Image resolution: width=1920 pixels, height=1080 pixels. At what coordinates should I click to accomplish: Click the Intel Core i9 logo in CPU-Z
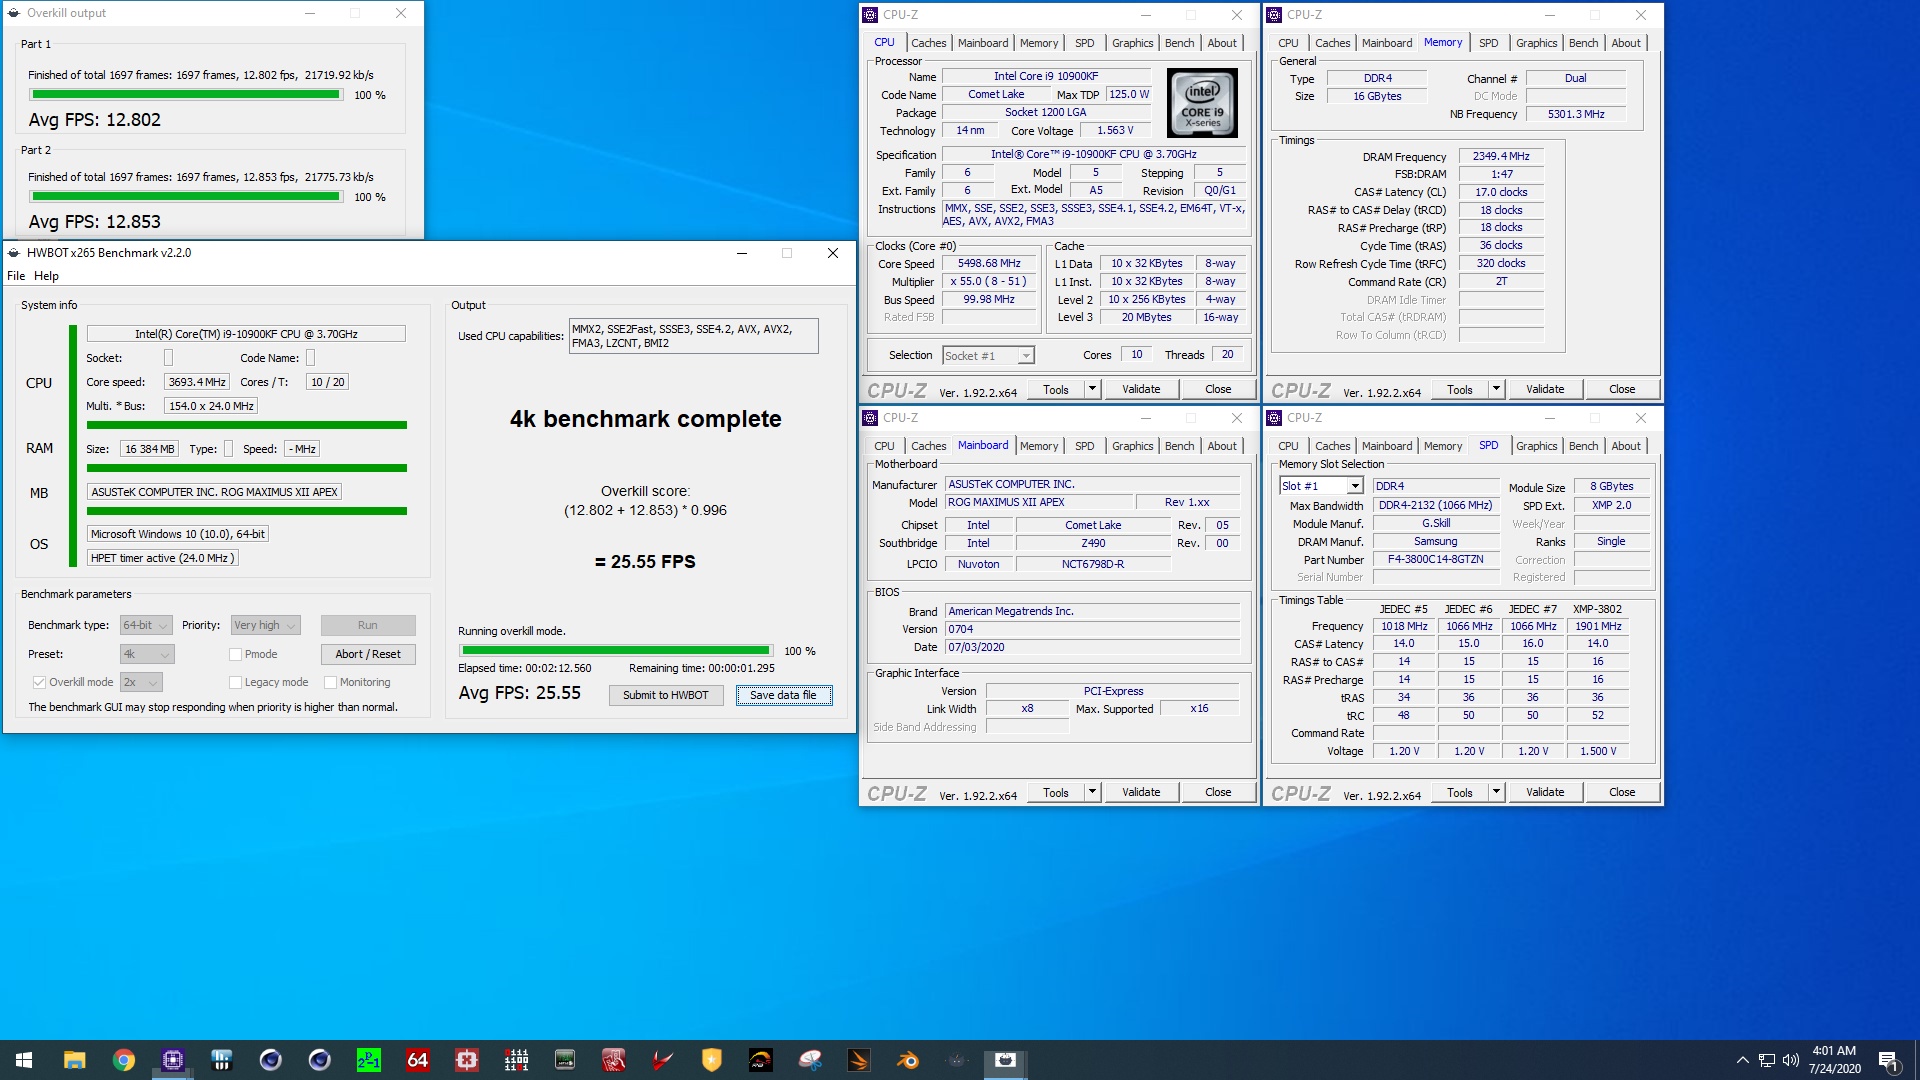coord(1202,103)
